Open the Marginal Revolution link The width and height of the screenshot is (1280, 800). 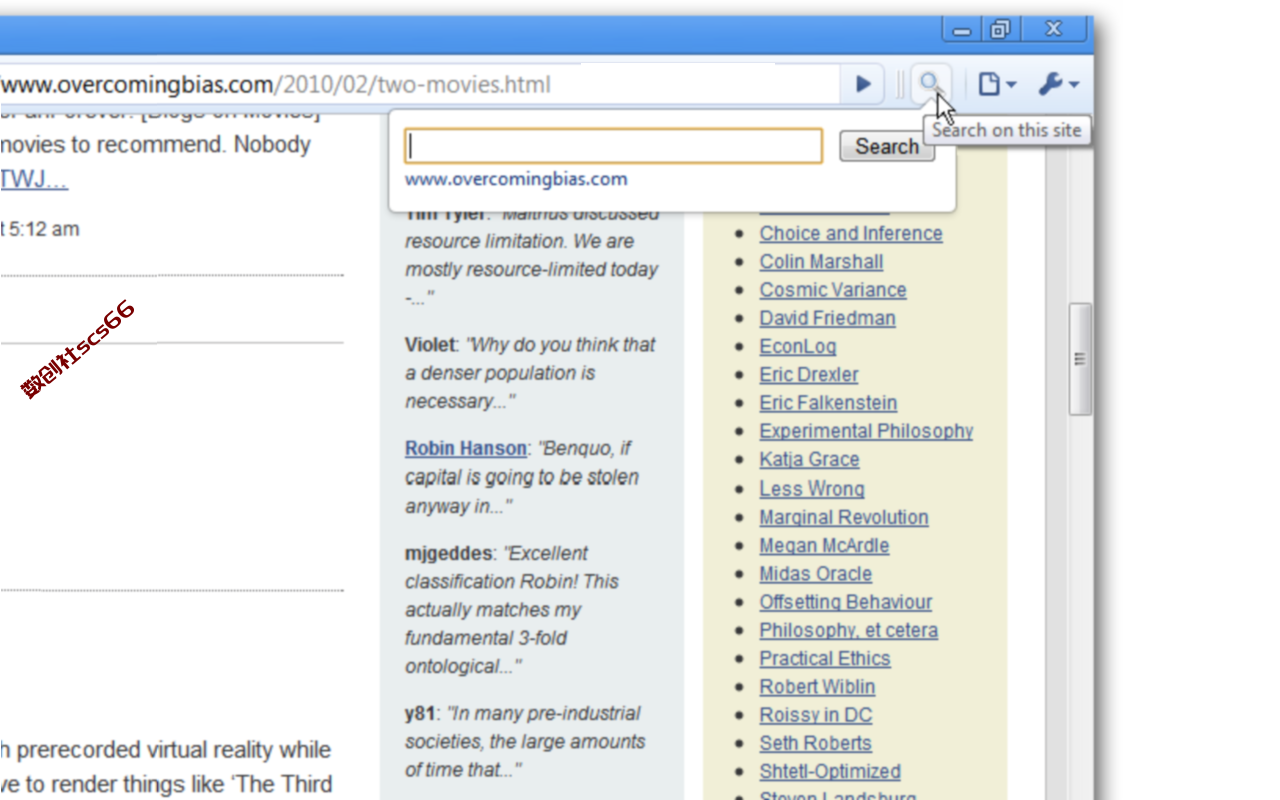[x=844, y=517]
